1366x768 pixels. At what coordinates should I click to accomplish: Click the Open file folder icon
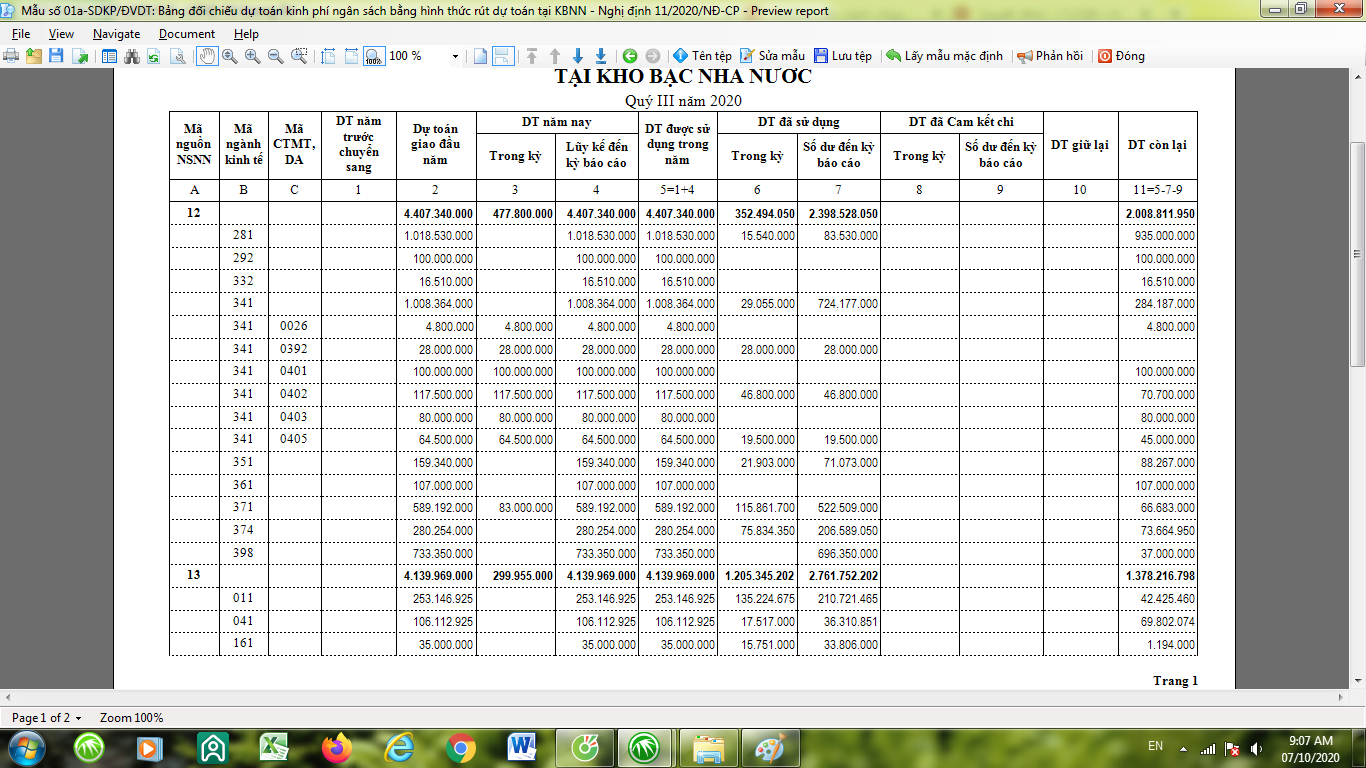point(34,56)
